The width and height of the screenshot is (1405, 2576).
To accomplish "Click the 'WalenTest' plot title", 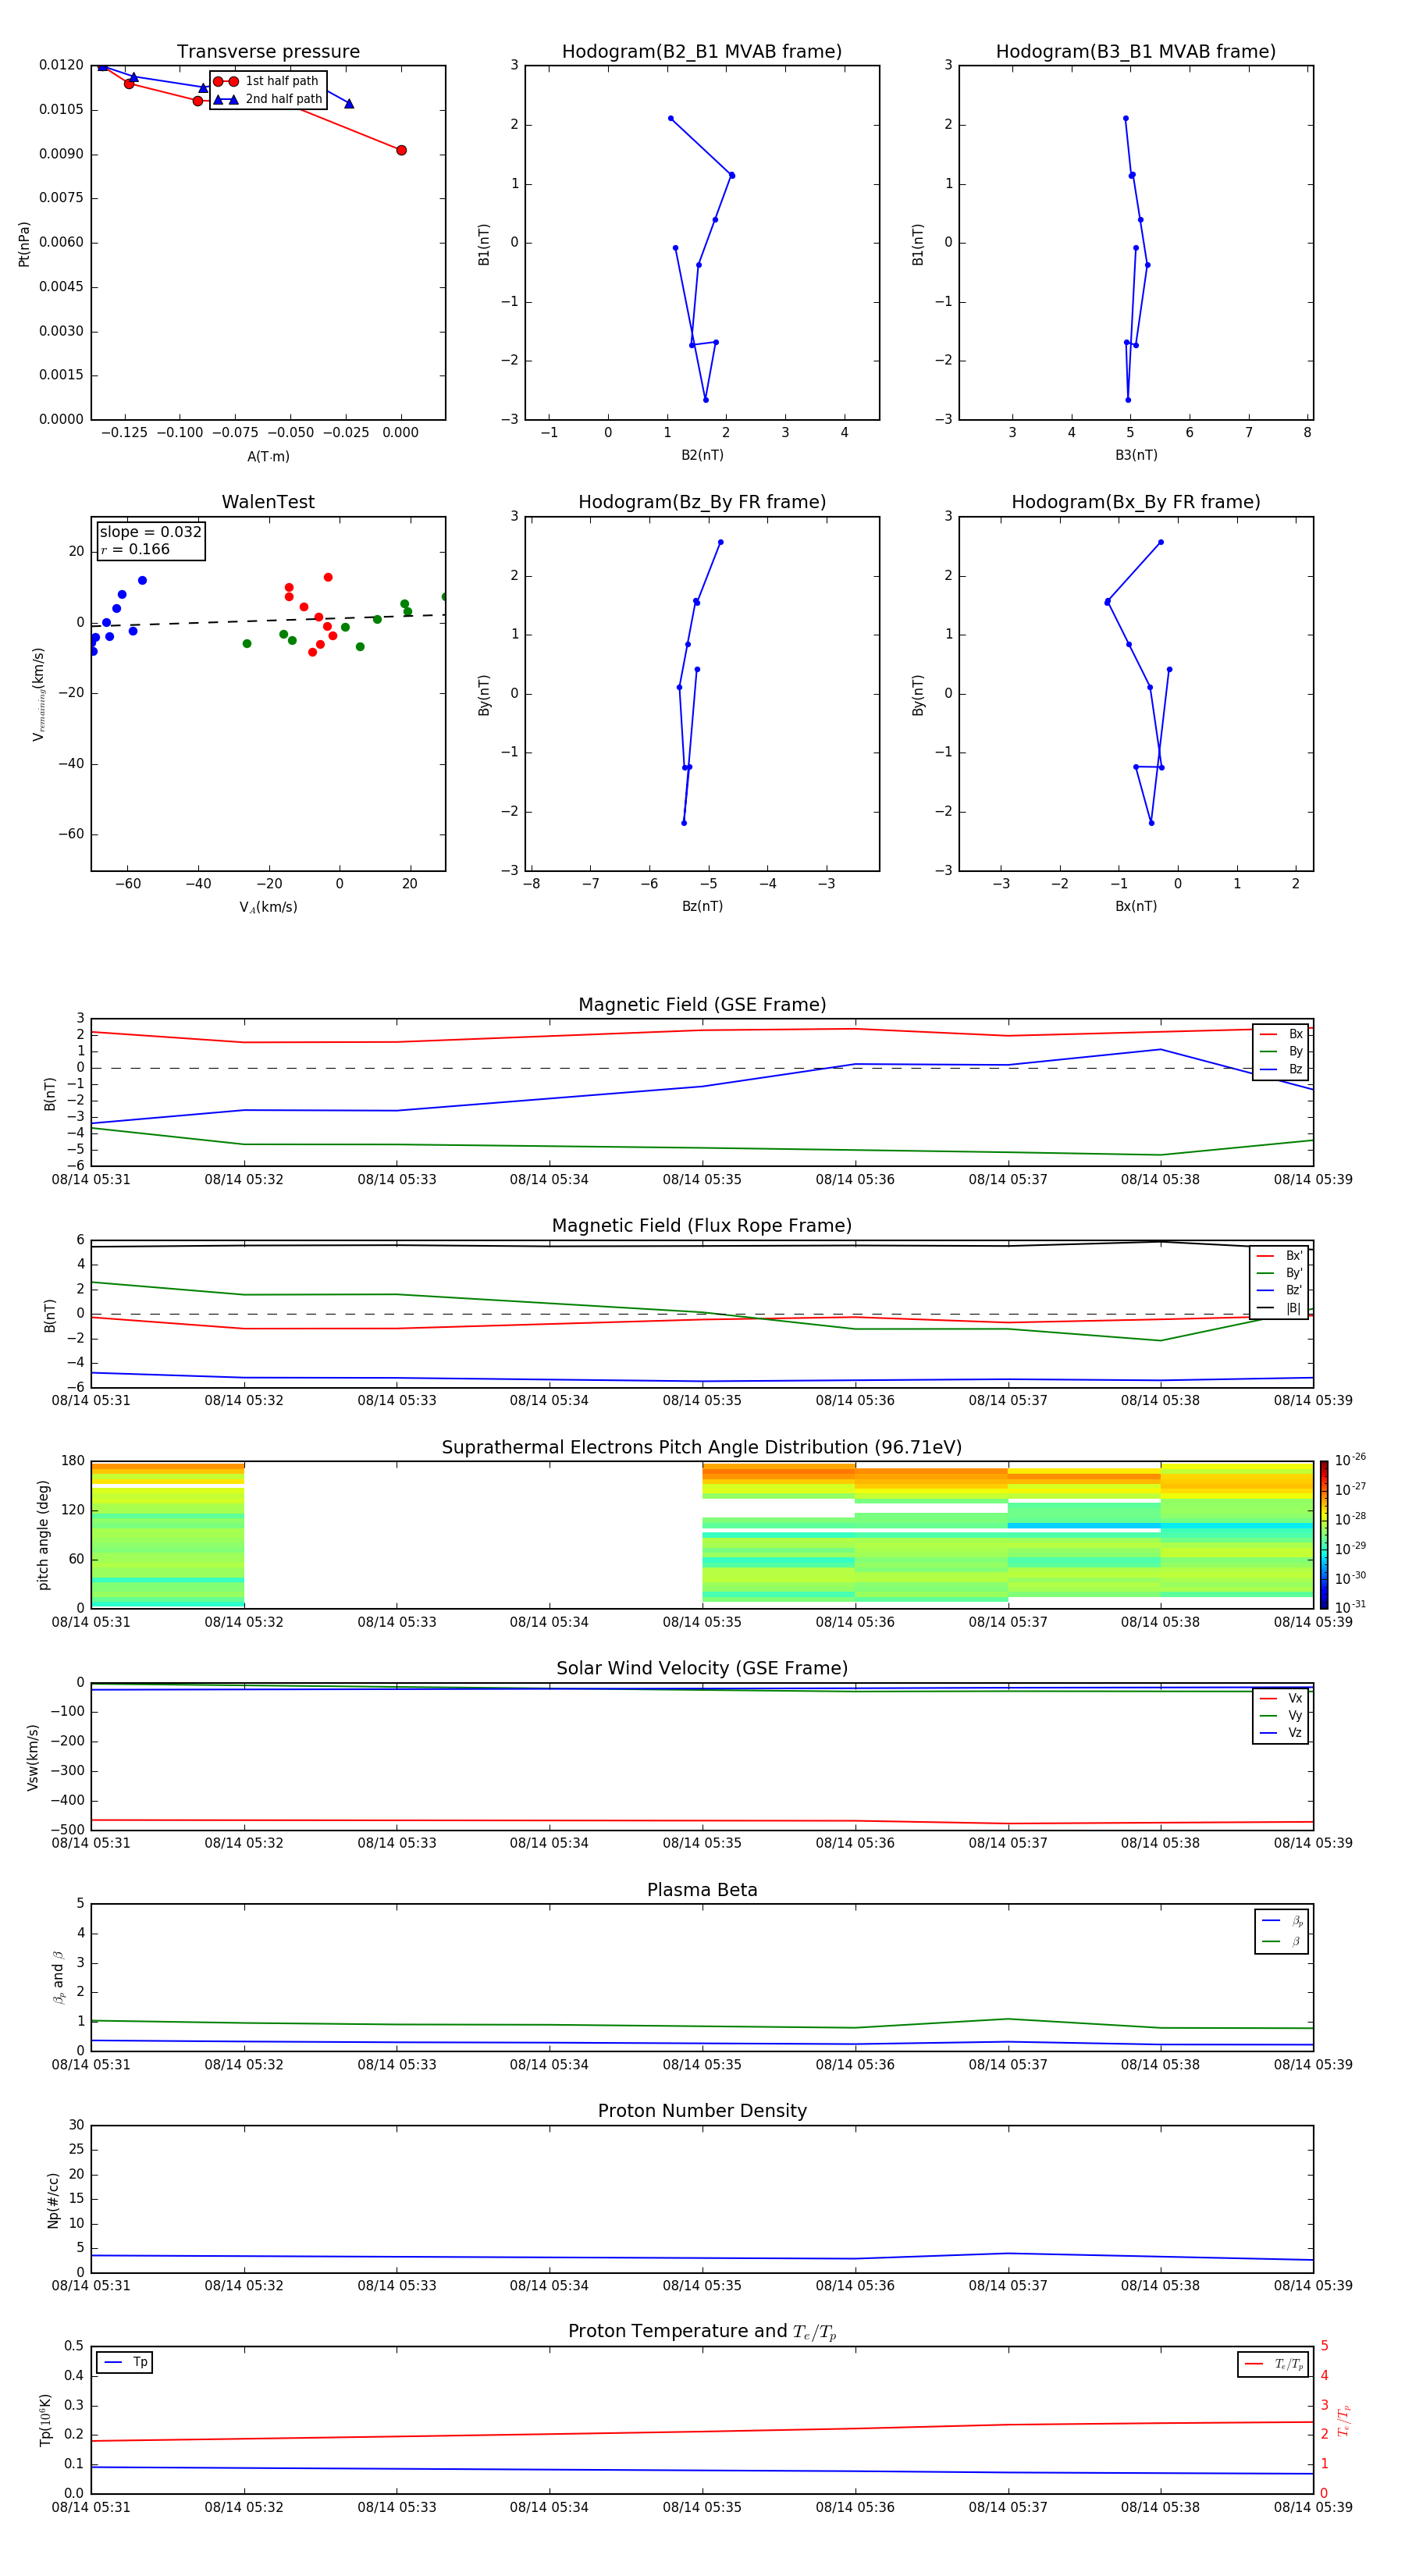I will pyautogui.click(x=268, y=502).
